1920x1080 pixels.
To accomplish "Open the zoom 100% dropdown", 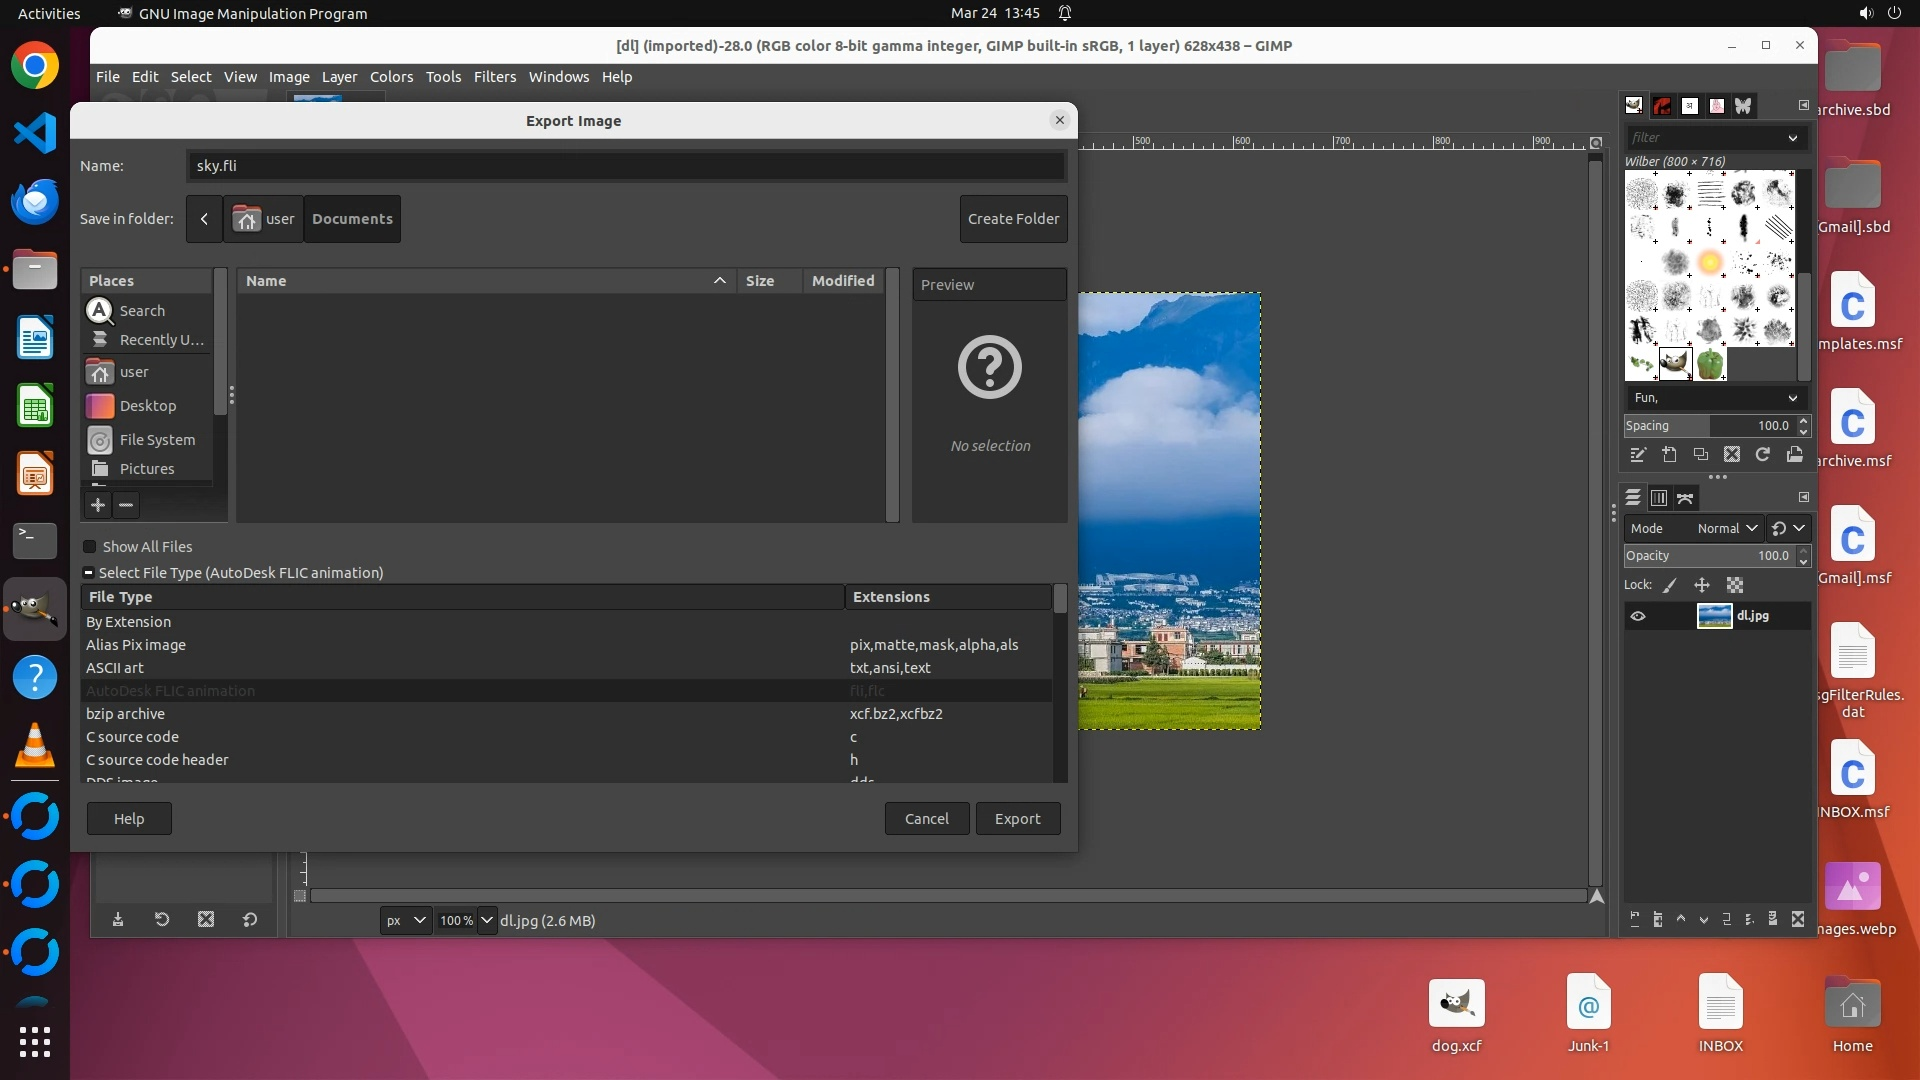I will [x=487, y=920].
